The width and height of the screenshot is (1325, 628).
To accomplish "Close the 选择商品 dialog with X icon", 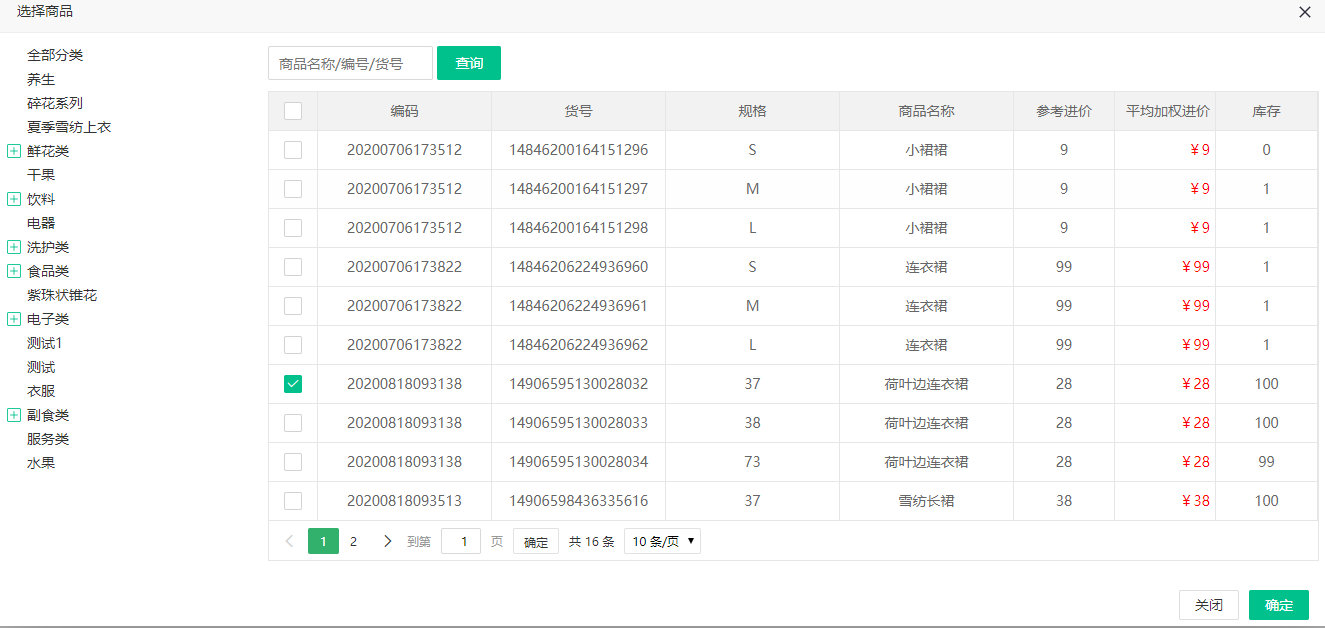I will click(x=1304, y=12).
